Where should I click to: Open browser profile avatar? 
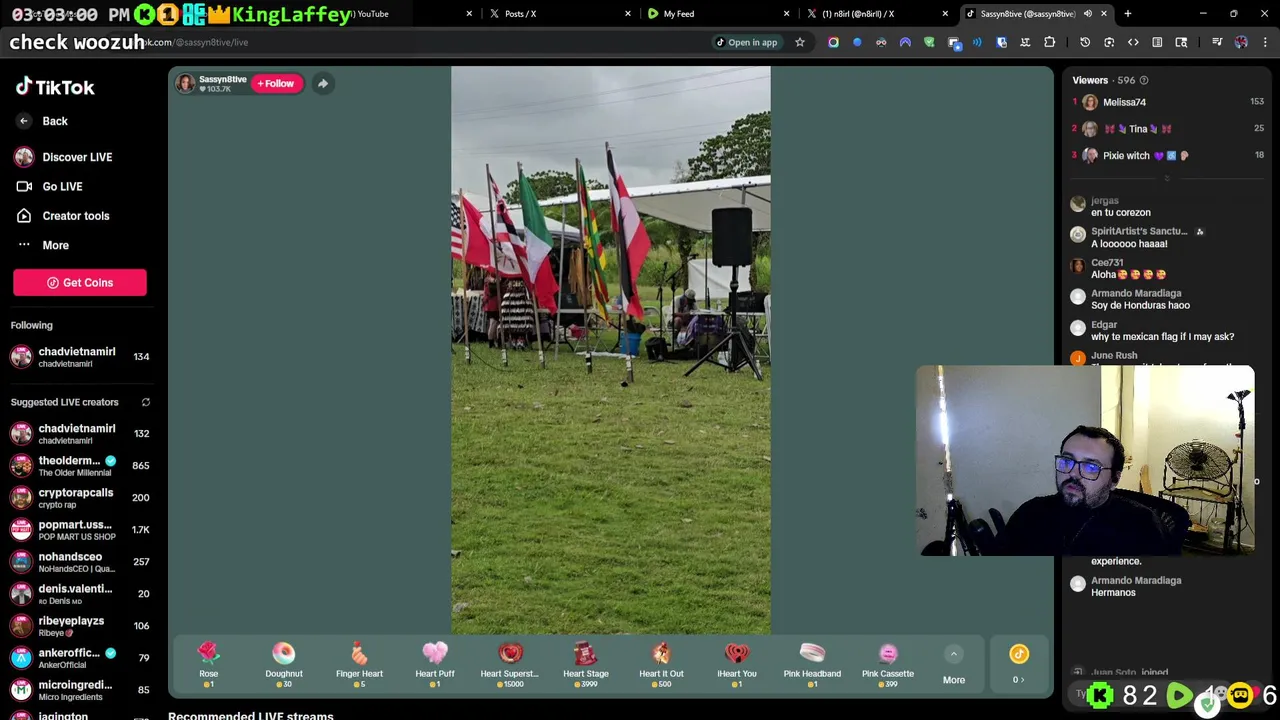(1241, 42)
